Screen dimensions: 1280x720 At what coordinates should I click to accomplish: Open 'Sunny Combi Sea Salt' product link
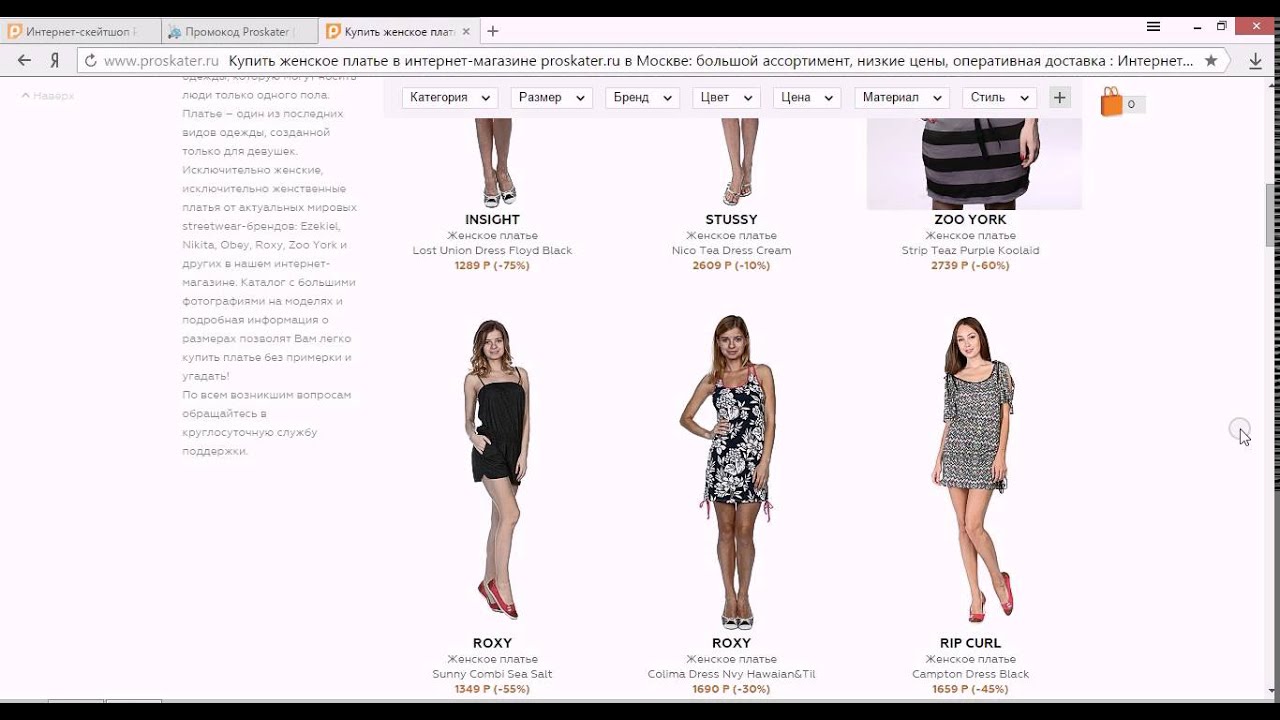pyautogui.click(x=492, y=674)
